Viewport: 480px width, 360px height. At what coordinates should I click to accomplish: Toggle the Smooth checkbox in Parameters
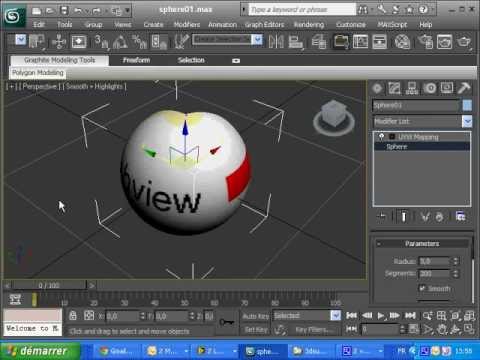click(422, 288)
